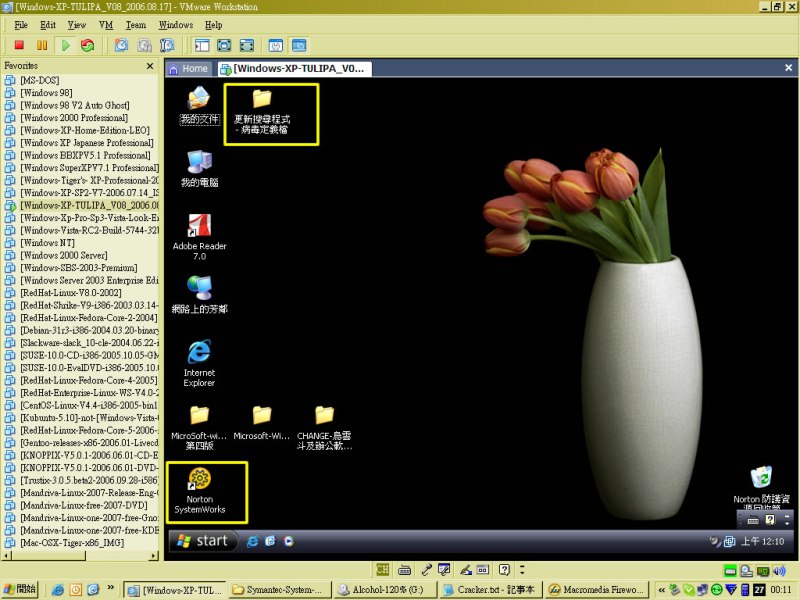Click the VMware sound device status icon
800x600 pixels.
pos(779,570)
